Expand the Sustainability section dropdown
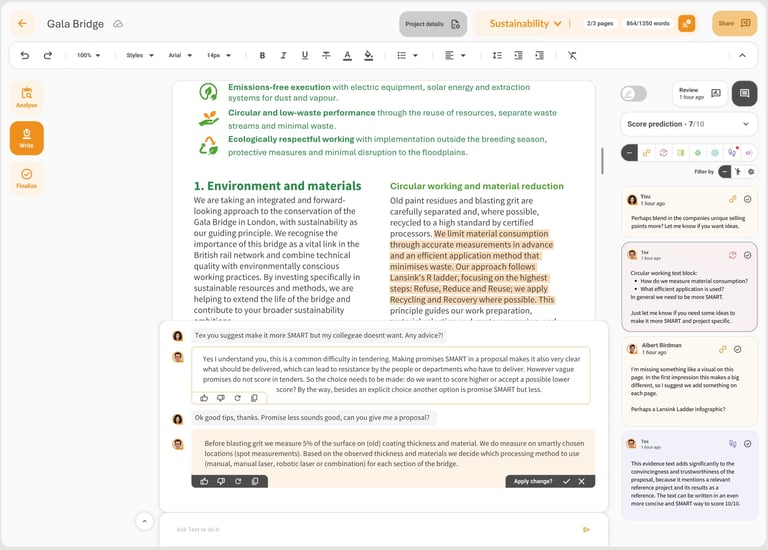 click(525, 24)
